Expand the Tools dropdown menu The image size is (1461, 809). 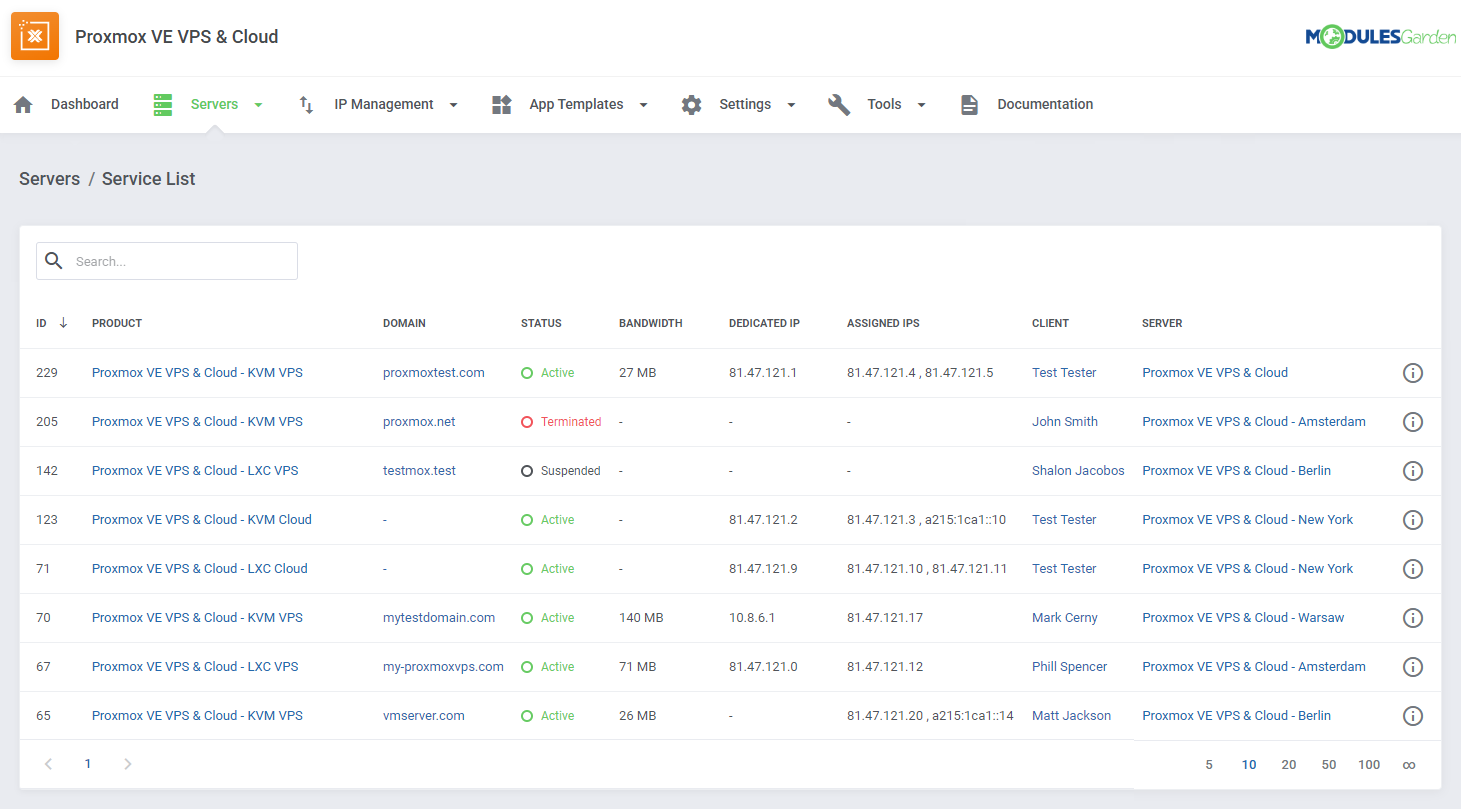click(x=921, y=104)
